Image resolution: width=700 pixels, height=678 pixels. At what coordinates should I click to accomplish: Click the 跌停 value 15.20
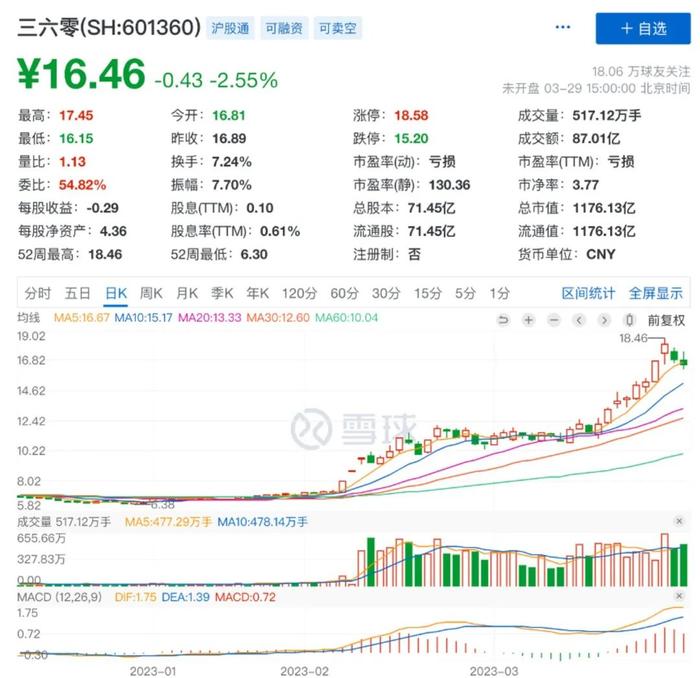pos(411,139)
